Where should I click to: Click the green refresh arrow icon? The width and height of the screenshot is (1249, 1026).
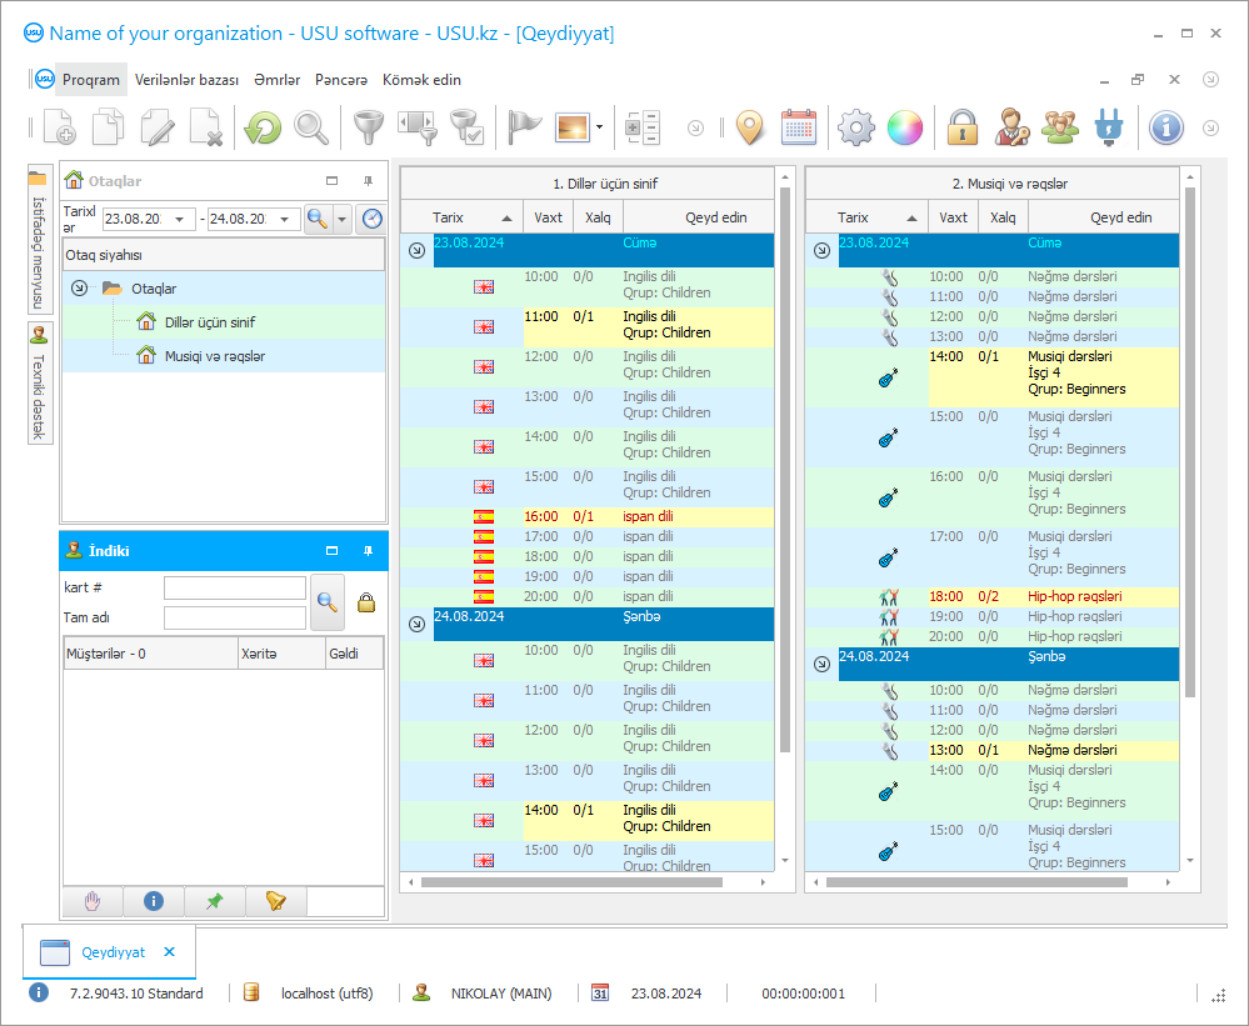263,128
